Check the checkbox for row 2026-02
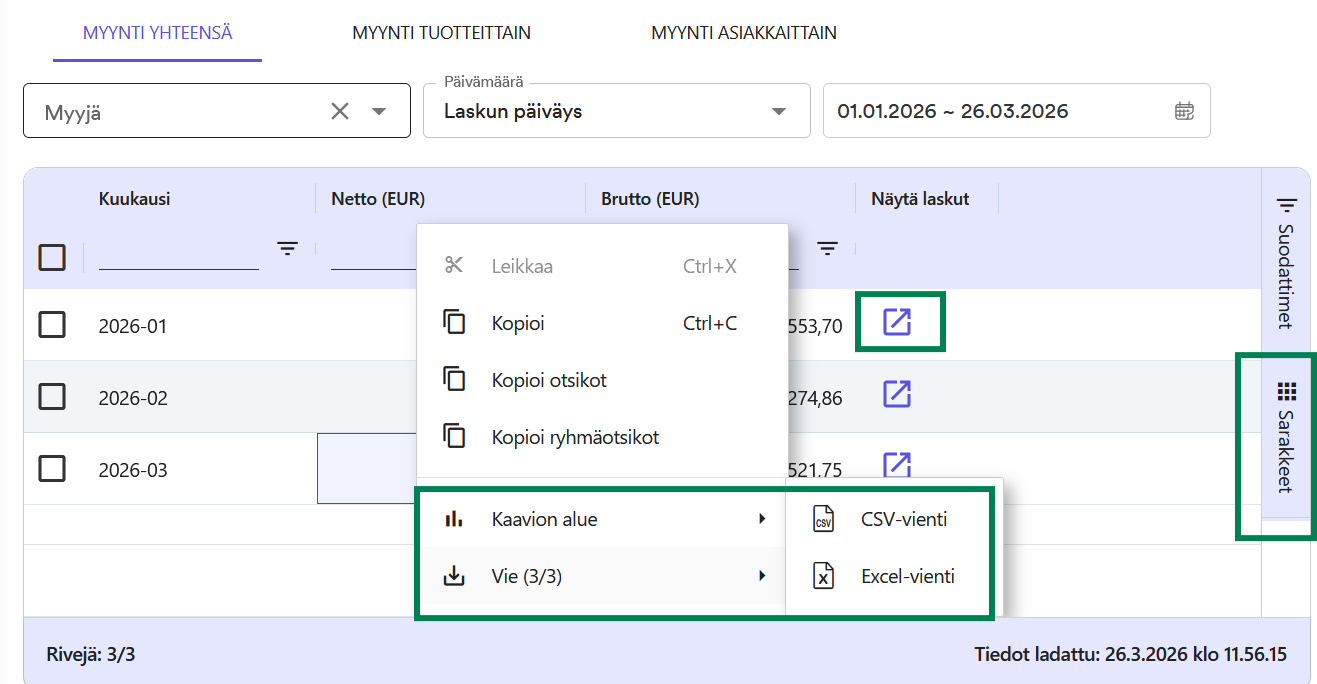1317x684 pixels. pos(52,397)
